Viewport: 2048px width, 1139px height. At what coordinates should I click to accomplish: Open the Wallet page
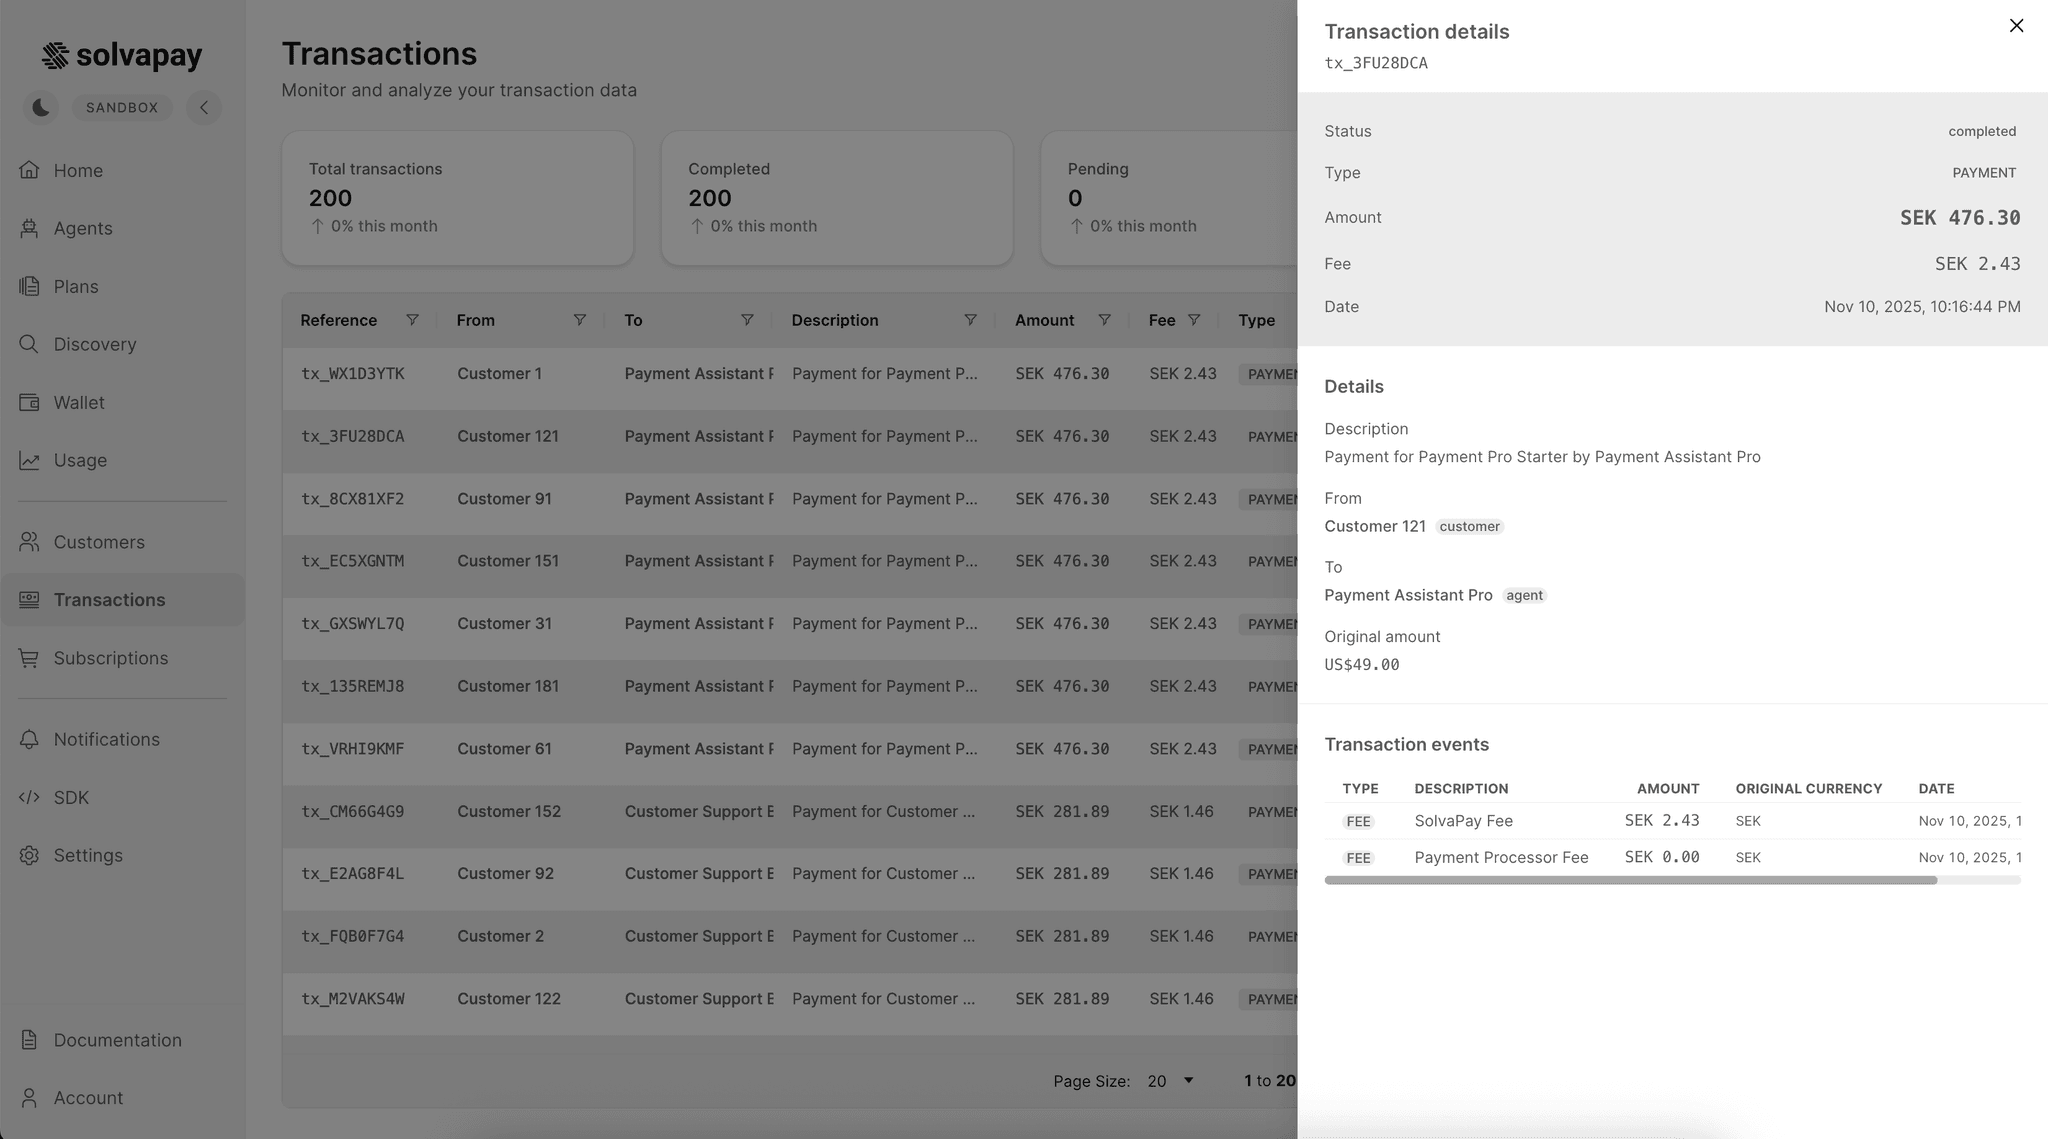point(79,402)
